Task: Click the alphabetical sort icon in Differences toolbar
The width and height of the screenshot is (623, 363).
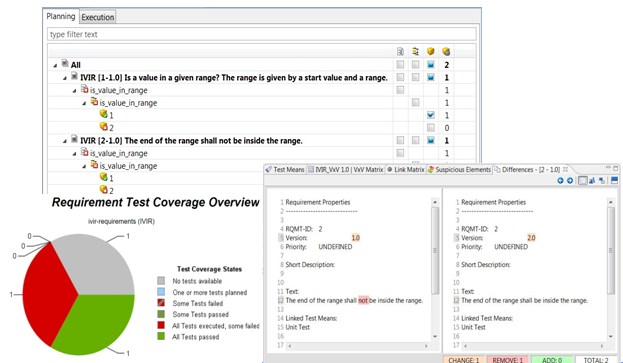Action: click(x=592, y=180)
